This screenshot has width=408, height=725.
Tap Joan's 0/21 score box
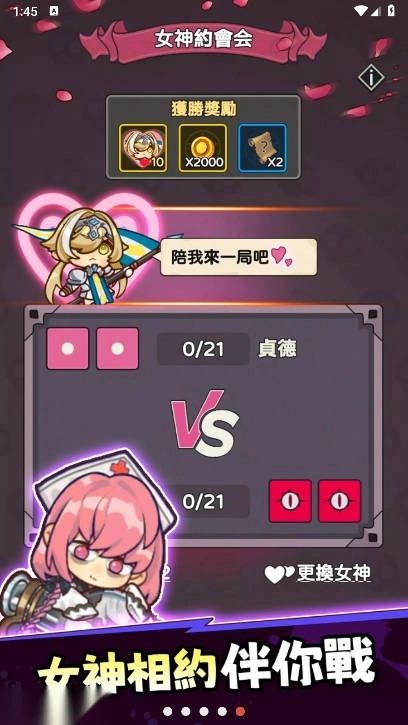pos(203,349)
